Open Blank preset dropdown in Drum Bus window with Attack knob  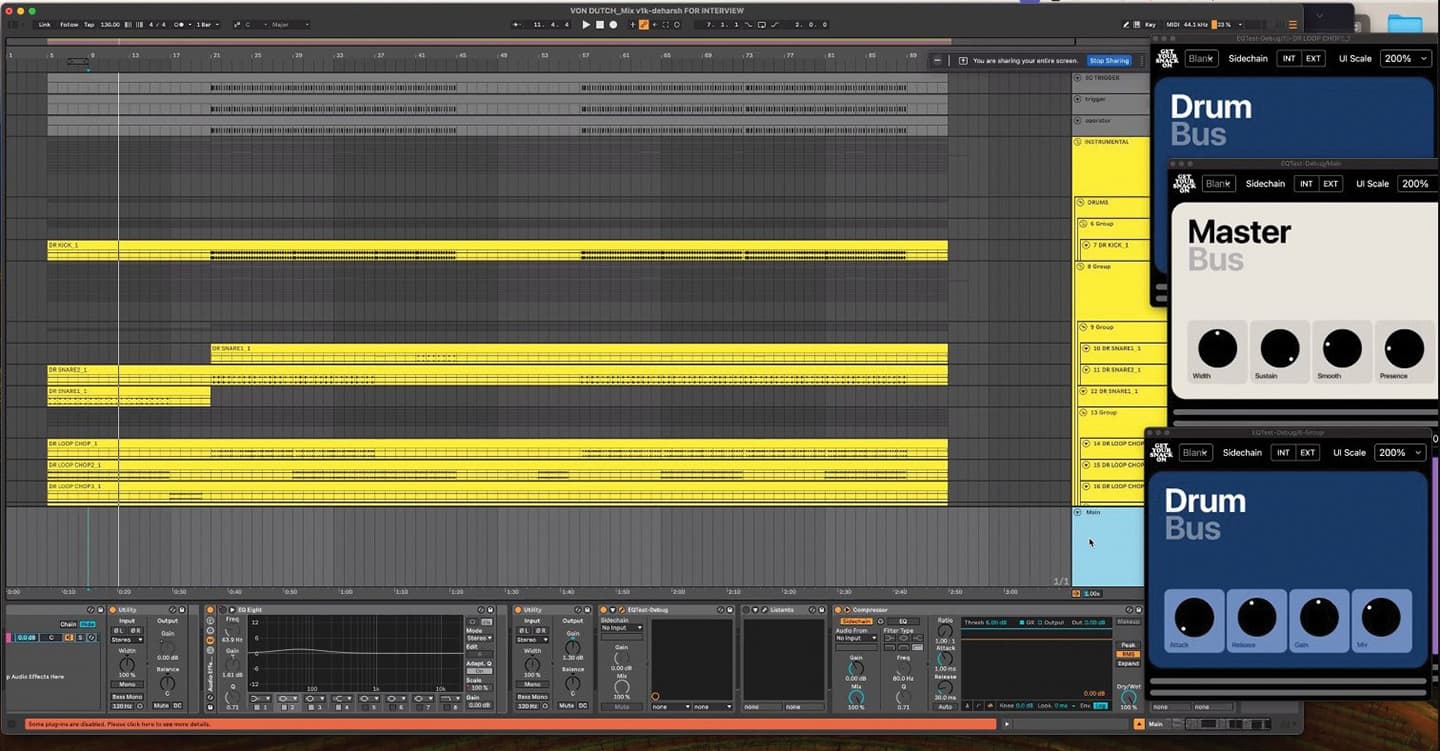[x=1196, y=453]
